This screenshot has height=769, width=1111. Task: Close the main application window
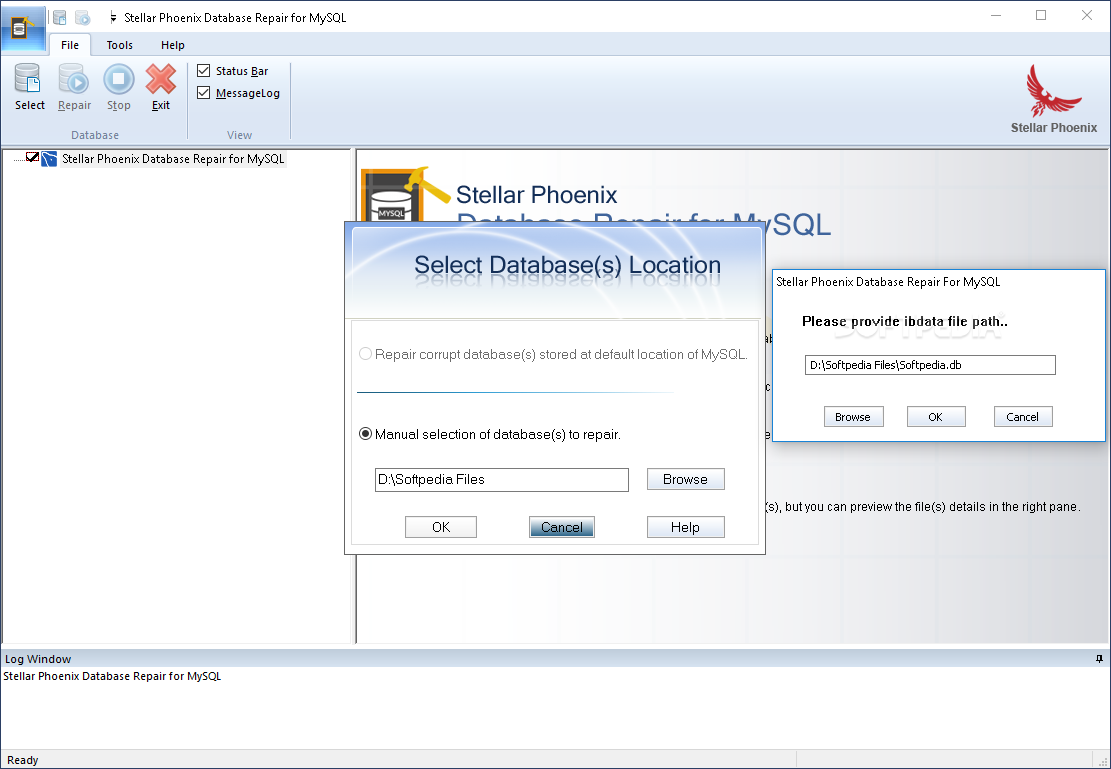pos(1086,16)
